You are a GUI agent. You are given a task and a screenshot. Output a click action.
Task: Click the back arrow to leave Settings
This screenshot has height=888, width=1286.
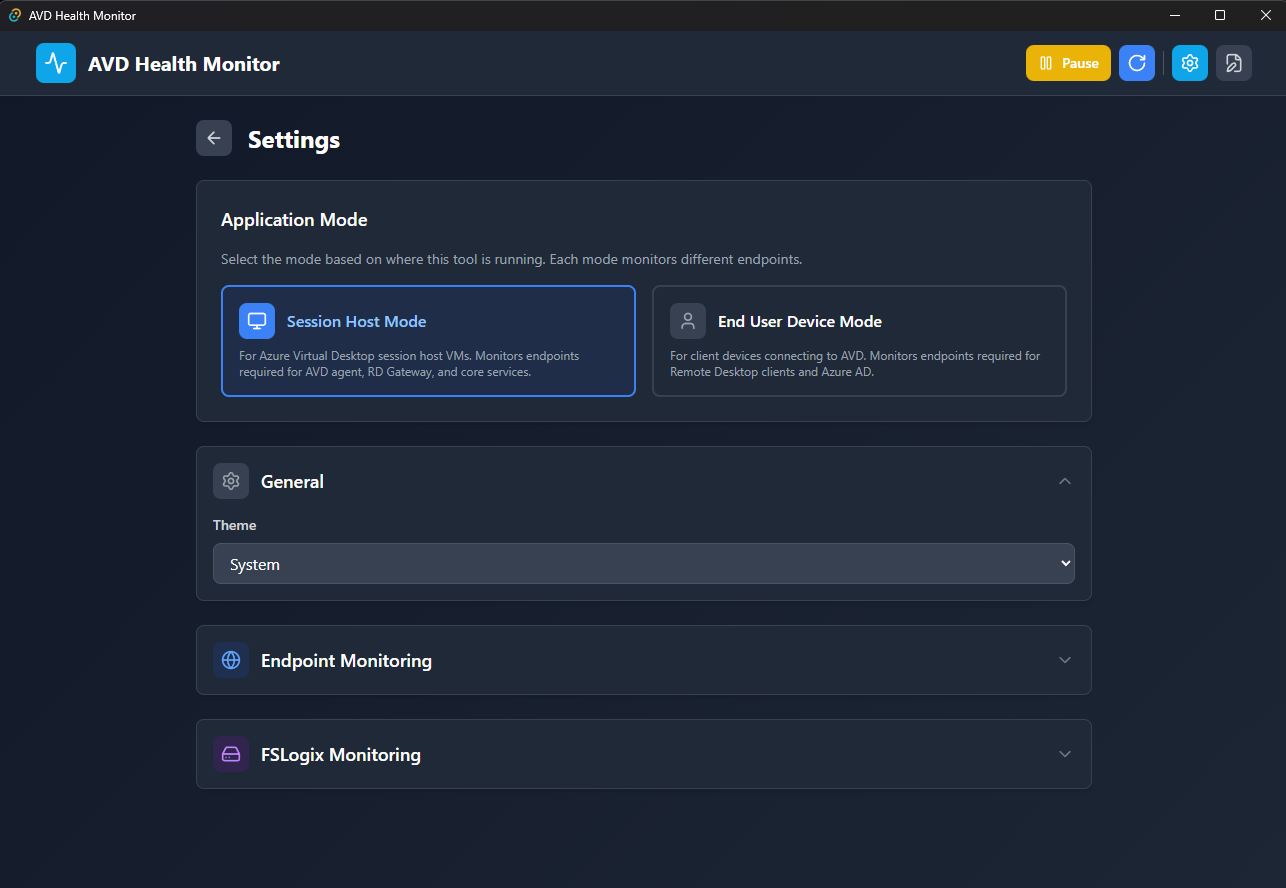213,138
